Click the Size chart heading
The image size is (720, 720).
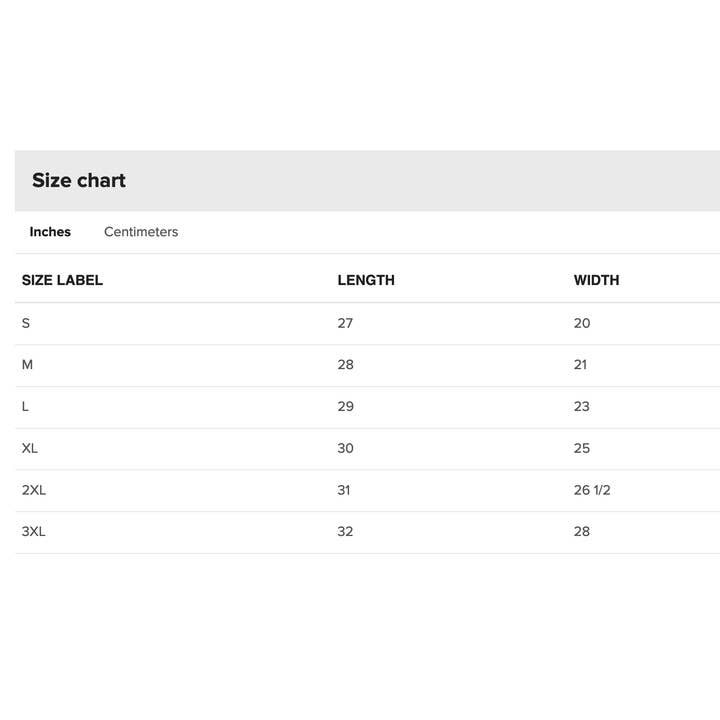(79, 181)
